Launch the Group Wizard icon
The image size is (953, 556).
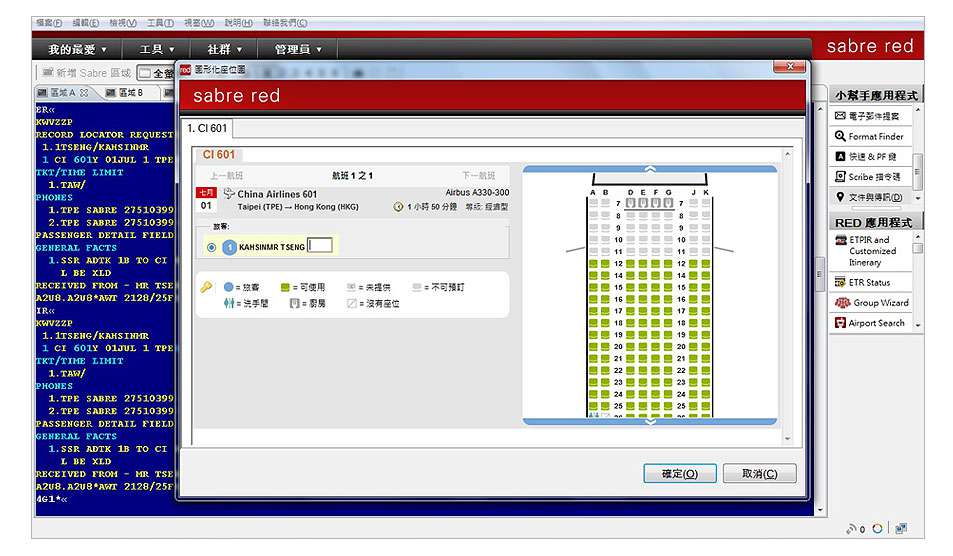[842, 302]
